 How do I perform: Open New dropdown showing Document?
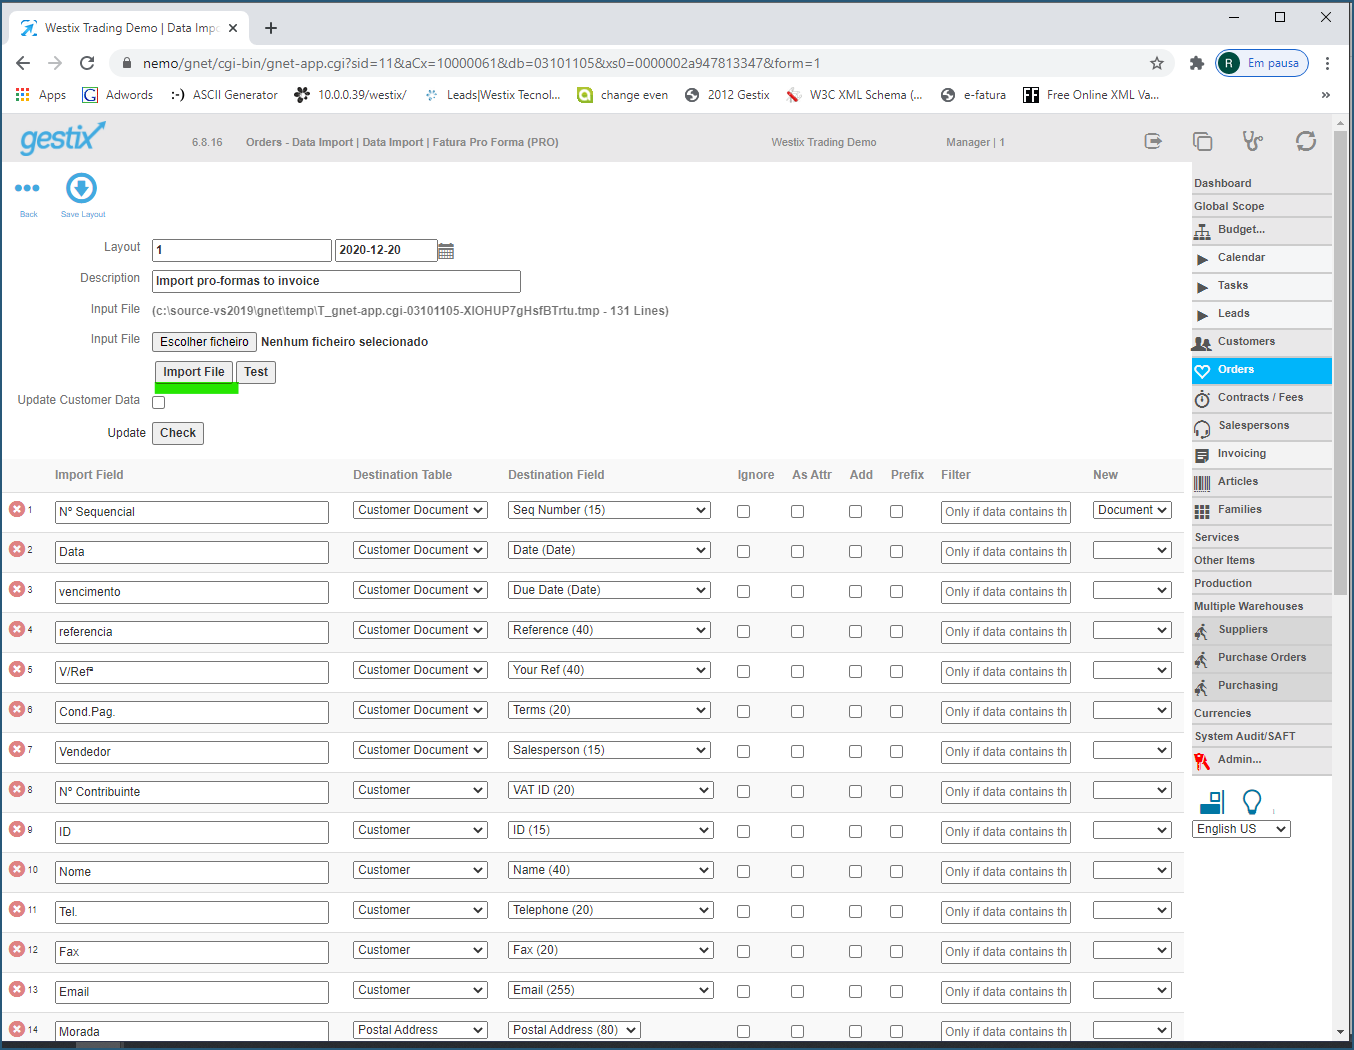coord(1132,510)
